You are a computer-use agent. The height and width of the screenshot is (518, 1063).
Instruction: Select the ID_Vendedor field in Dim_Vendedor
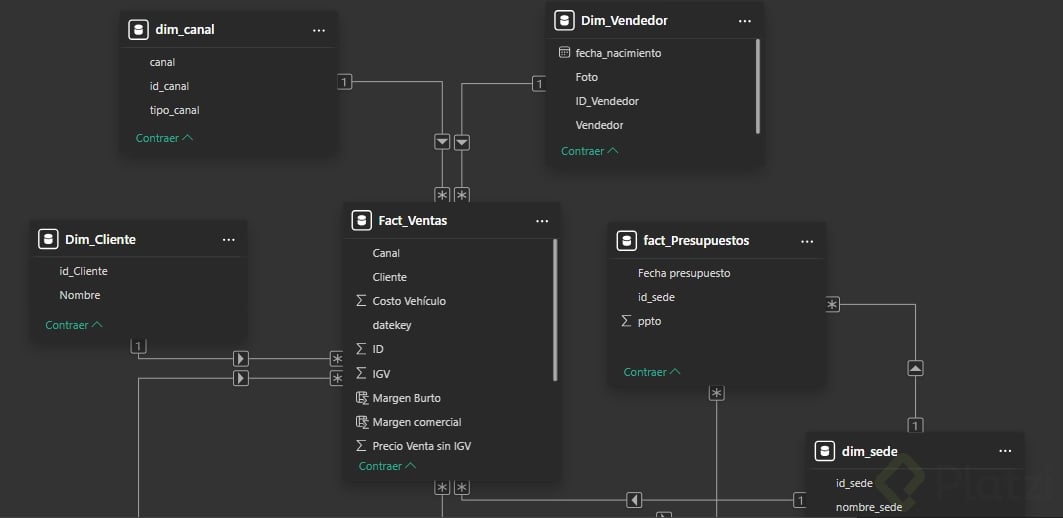pos(607,101)
